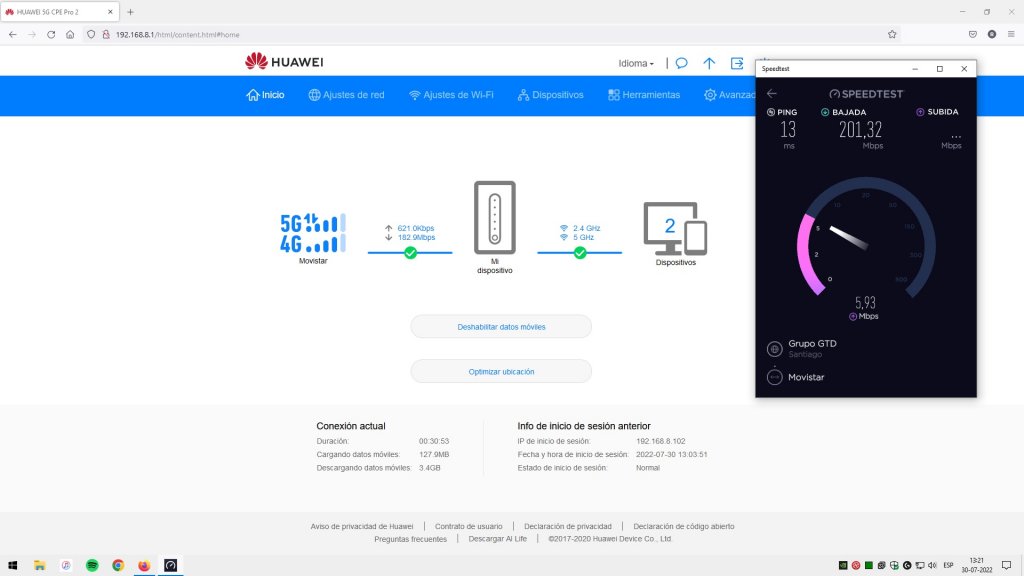Image resolution: width=1024 pixels, height=576 pixels.
Task: Click the update arrow icon in Huawei header
Action: pyautogui.click(x=709, y=63)
